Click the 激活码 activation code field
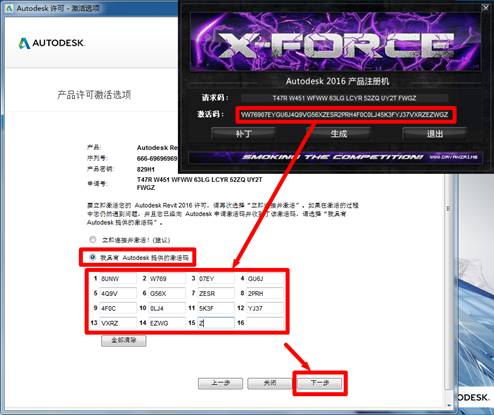Image resolution: width=494 pixels, height=415 pixels. click(345, 115)
